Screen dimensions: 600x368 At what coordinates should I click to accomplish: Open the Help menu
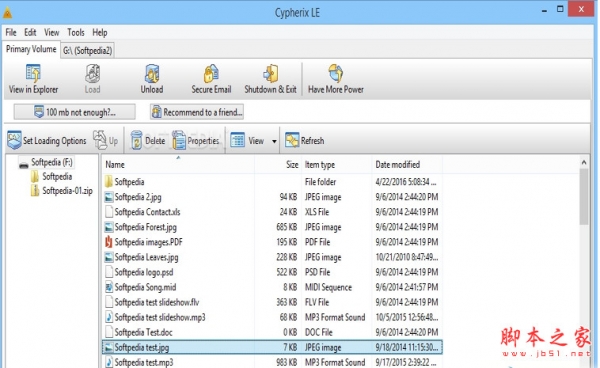coord(100,33)
